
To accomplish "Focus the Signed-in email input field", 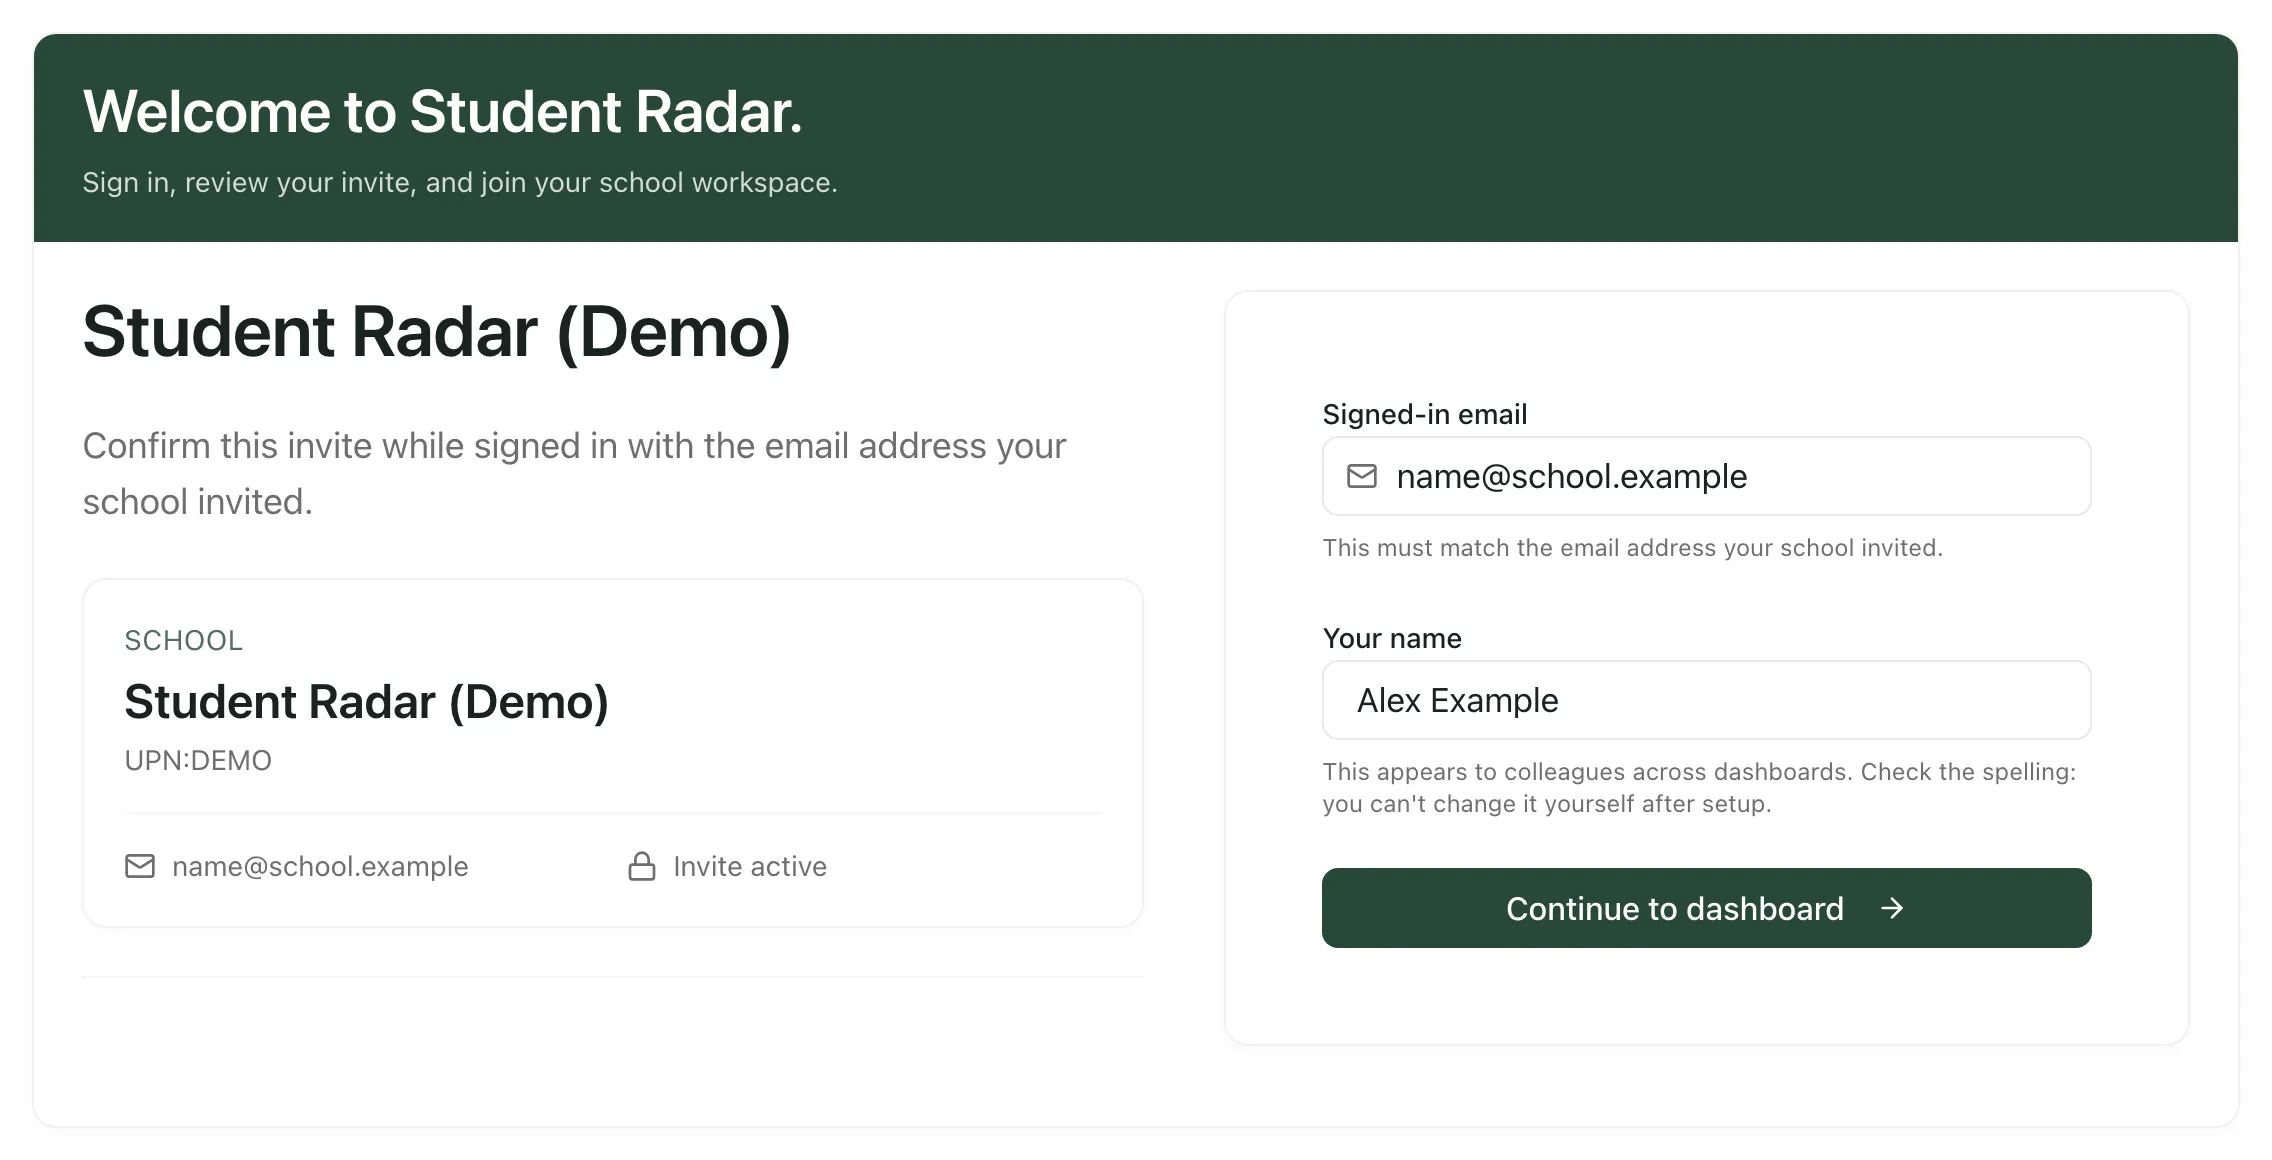I will point(1706,476).
